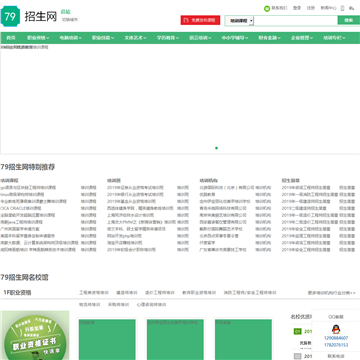Expand the 职业资格 navigation menu

(x=38, y=38)
